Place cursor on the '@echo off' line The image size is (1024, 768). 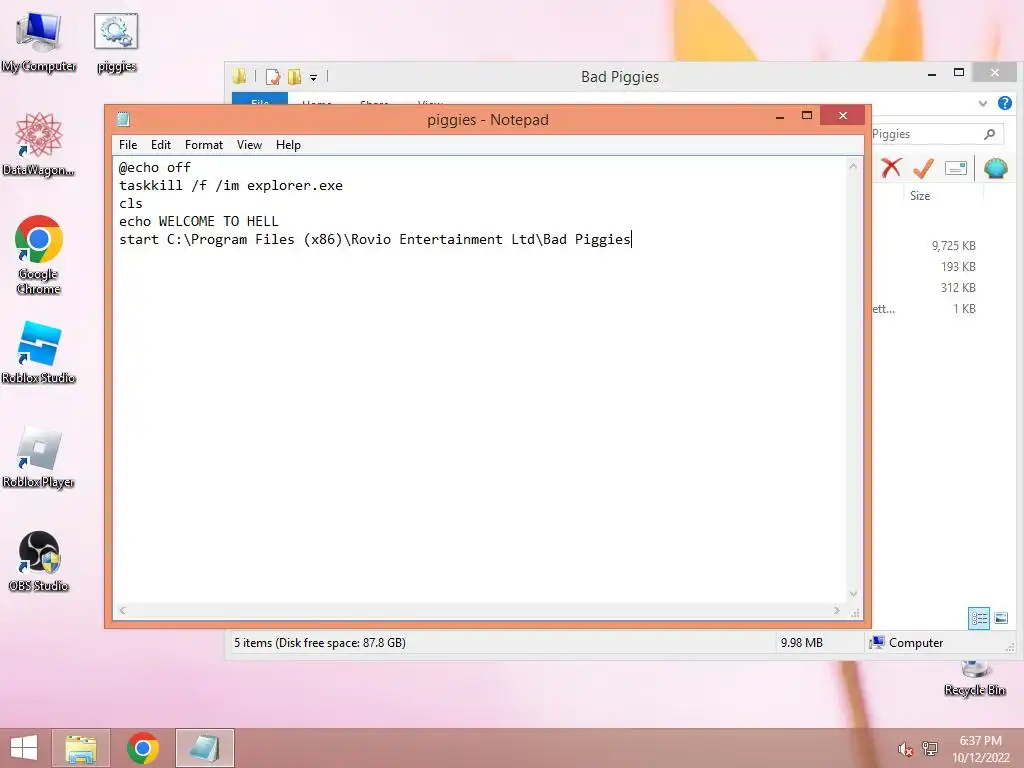coord(155,167)
